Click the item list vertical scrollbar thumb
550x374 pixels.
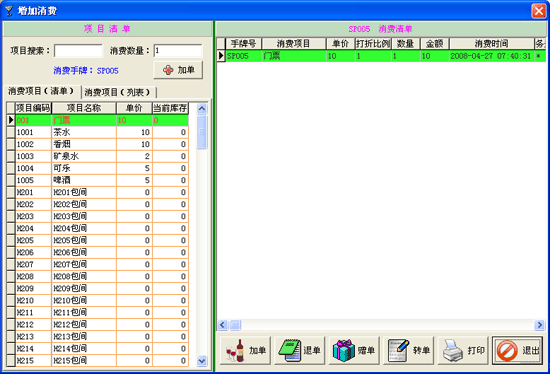point(202,132)
